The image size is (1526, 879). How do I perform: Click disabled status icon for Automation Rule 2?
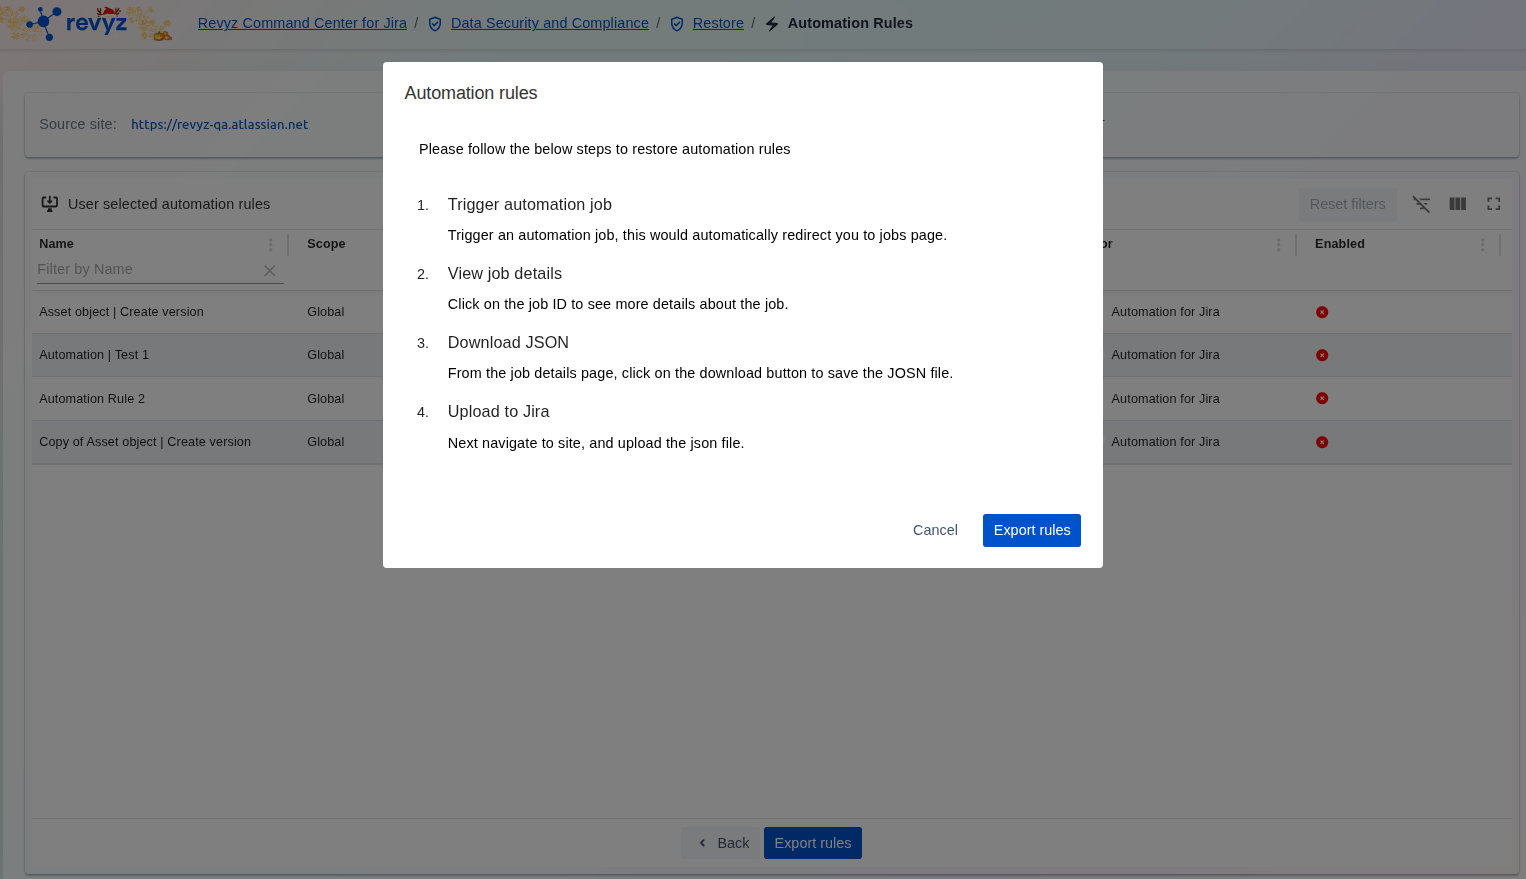click(1322, 398)
